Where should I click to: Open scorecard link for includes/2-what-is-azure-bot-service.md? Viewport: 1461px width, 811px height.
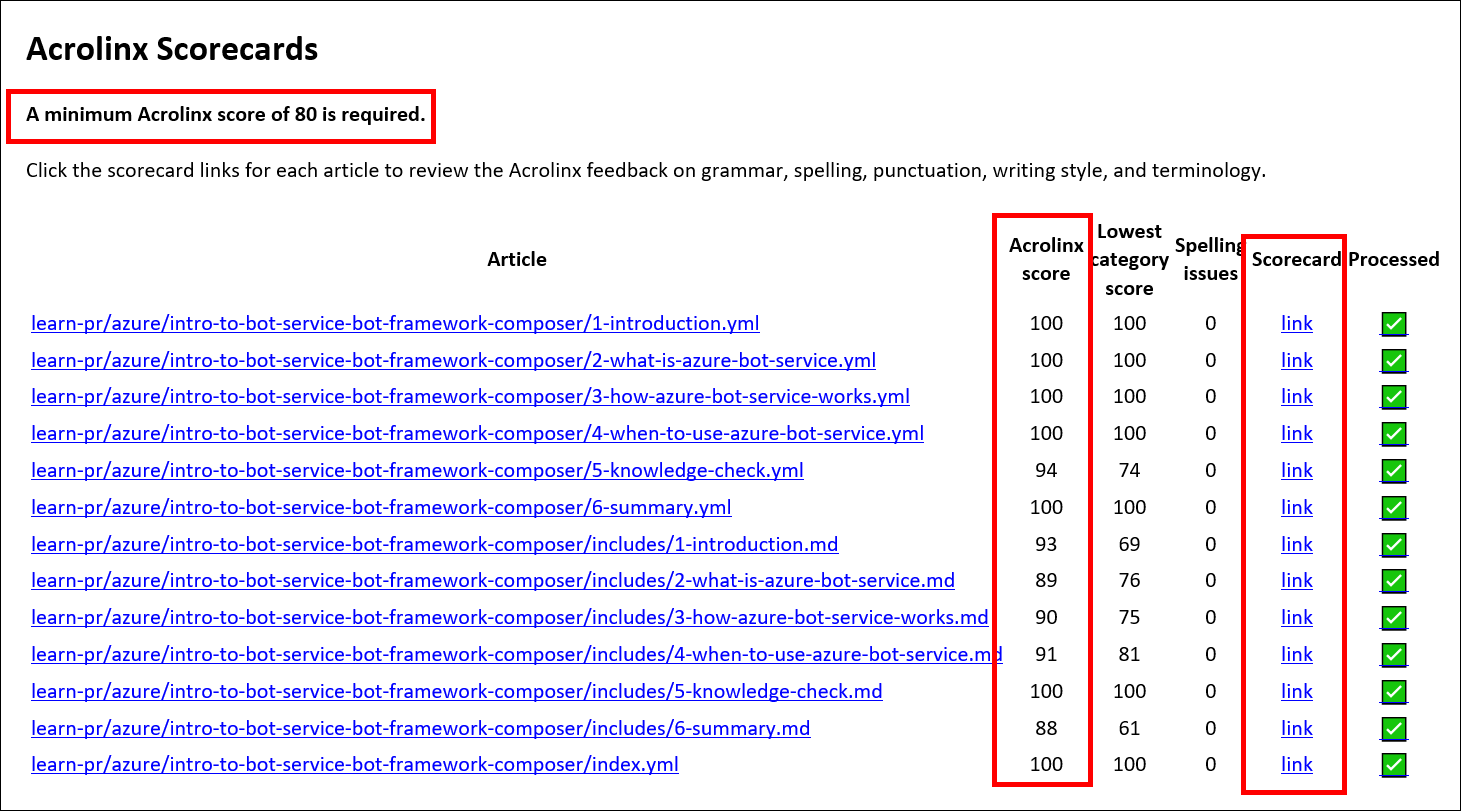click(1297, 580)
